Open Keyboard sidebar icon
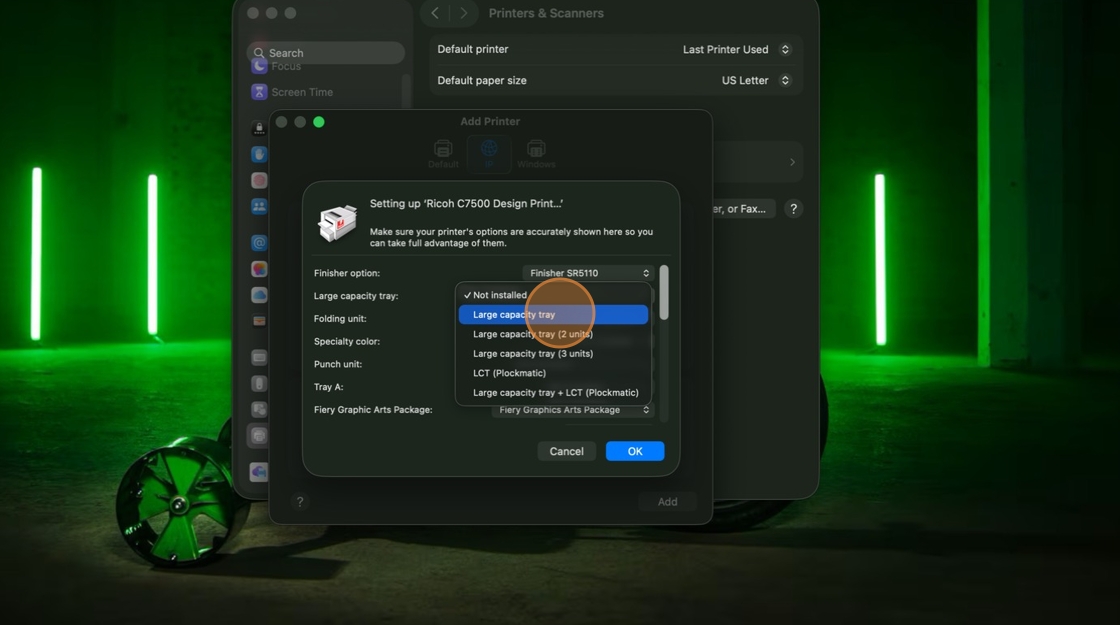The width and height of the screenshot is (1120, 625). pos(259,357)
